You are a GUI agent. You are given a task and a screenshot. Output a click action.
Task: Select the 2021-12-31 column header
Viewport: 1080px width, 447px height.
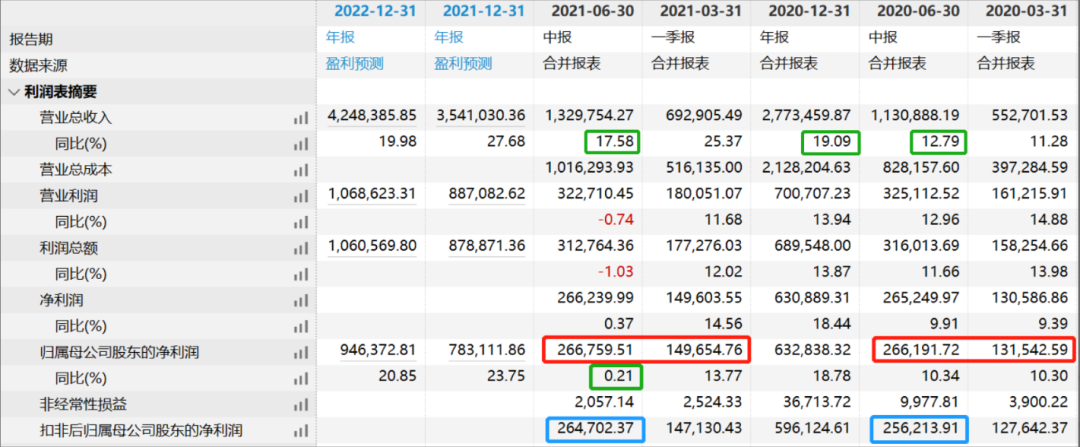coord(480,12)
